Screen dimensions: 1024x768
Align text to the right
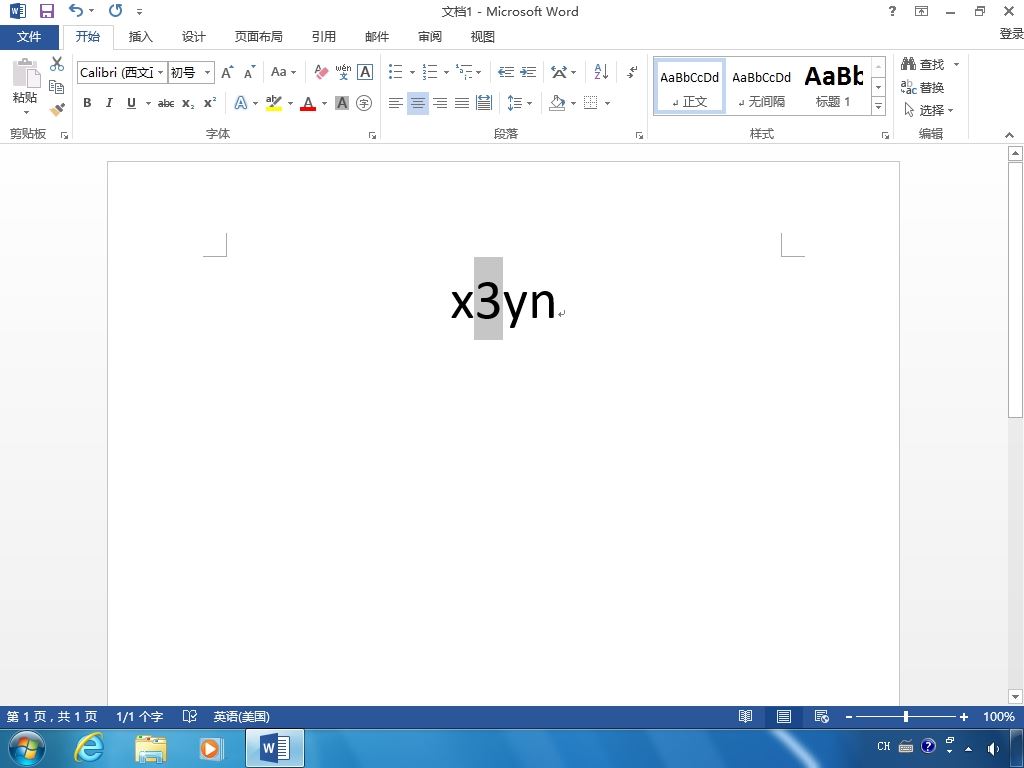440,103
